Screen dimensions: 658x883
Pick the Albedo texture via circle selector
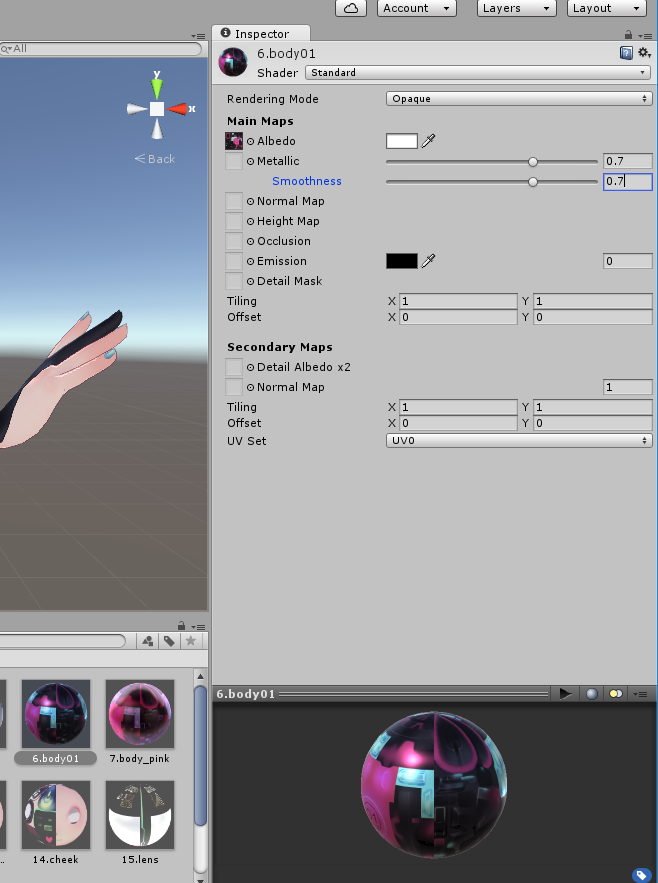click(x=250, y=141)
